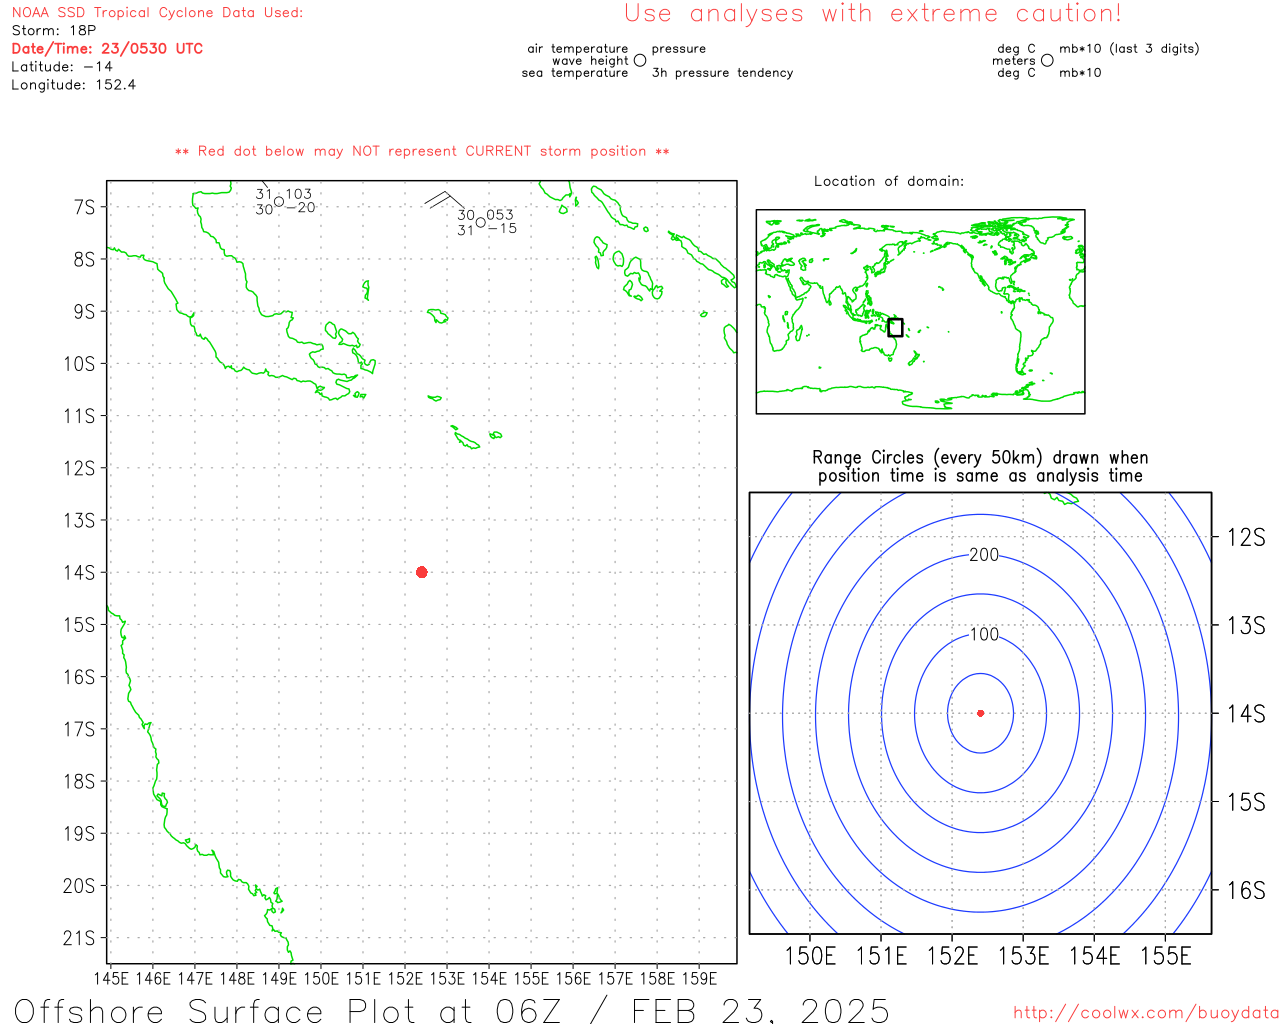Image resolution: width=1280 pixels, height=1024 pixels.
Task: Click the legend circle beside 'meters' label
Action: 1047,61
